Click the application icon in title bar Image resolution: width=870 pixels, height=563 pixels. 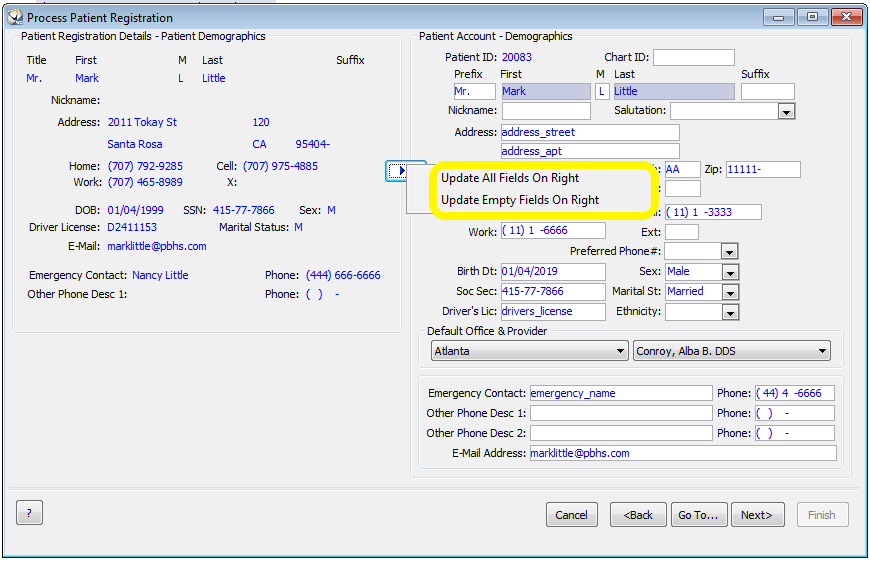[15, 17]
